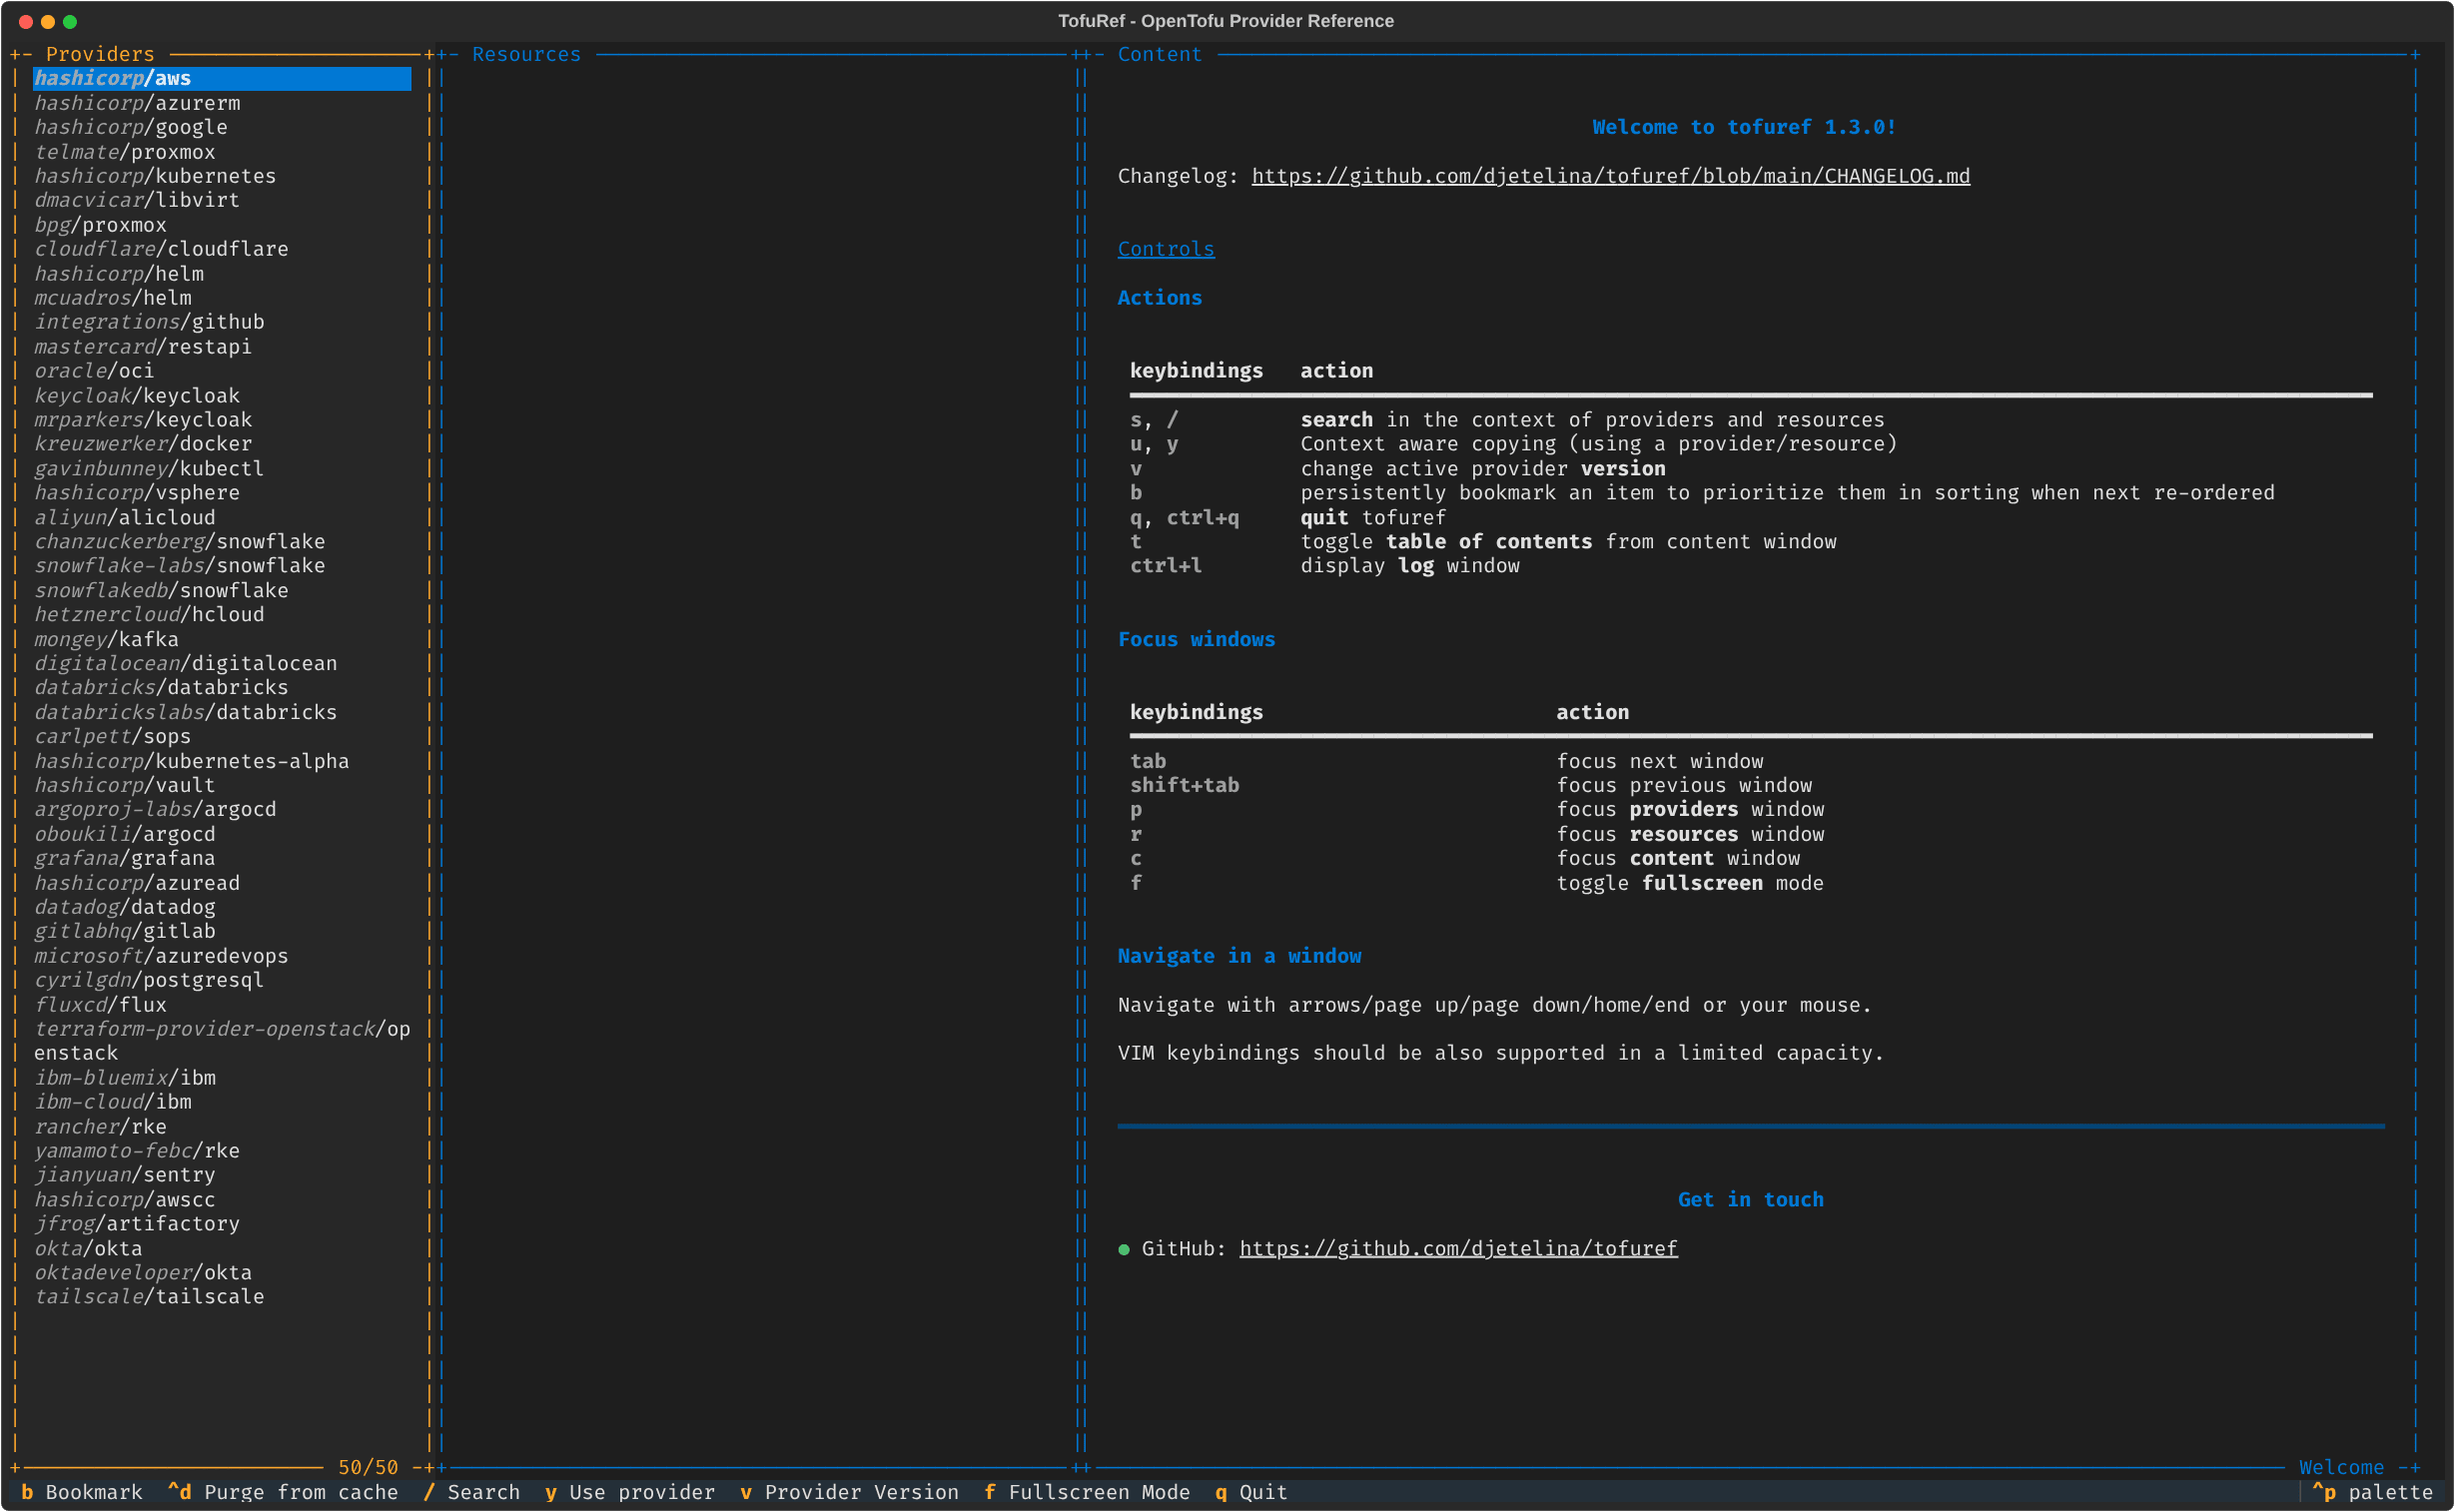Enable Fullscreen Mode from the bottom bar

coord(1089,1492)
